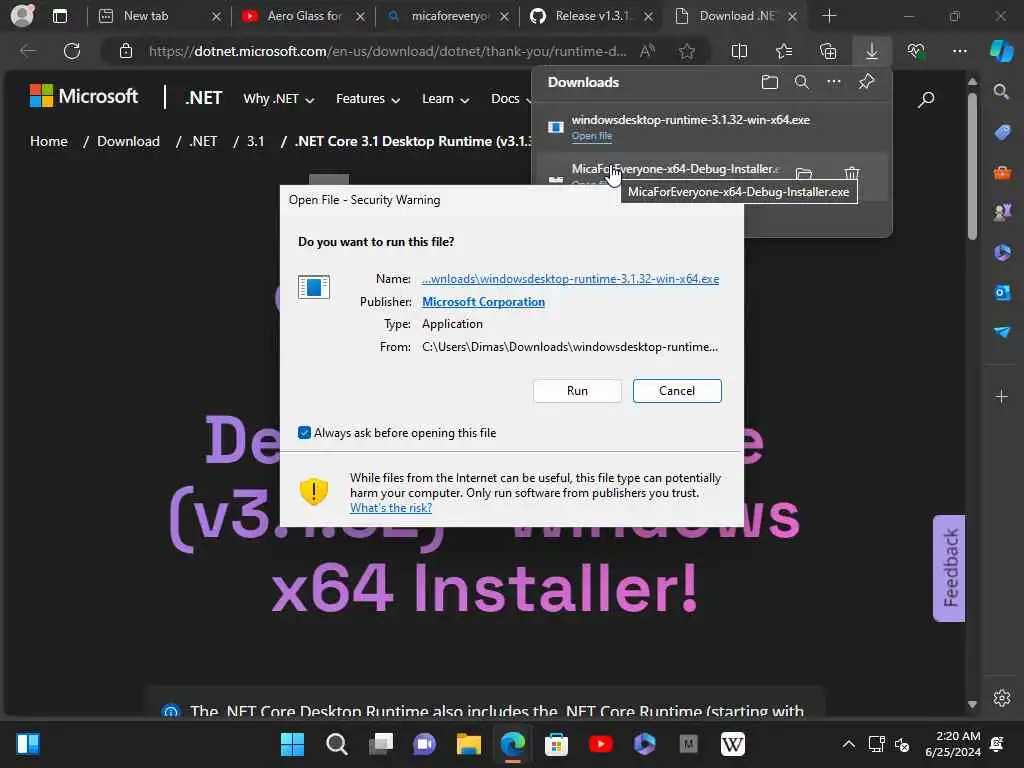Image resolution: width=1024 pixels, height=768 pixels.
Task: Open a new browser tab with plus
Action: (829, 16)
